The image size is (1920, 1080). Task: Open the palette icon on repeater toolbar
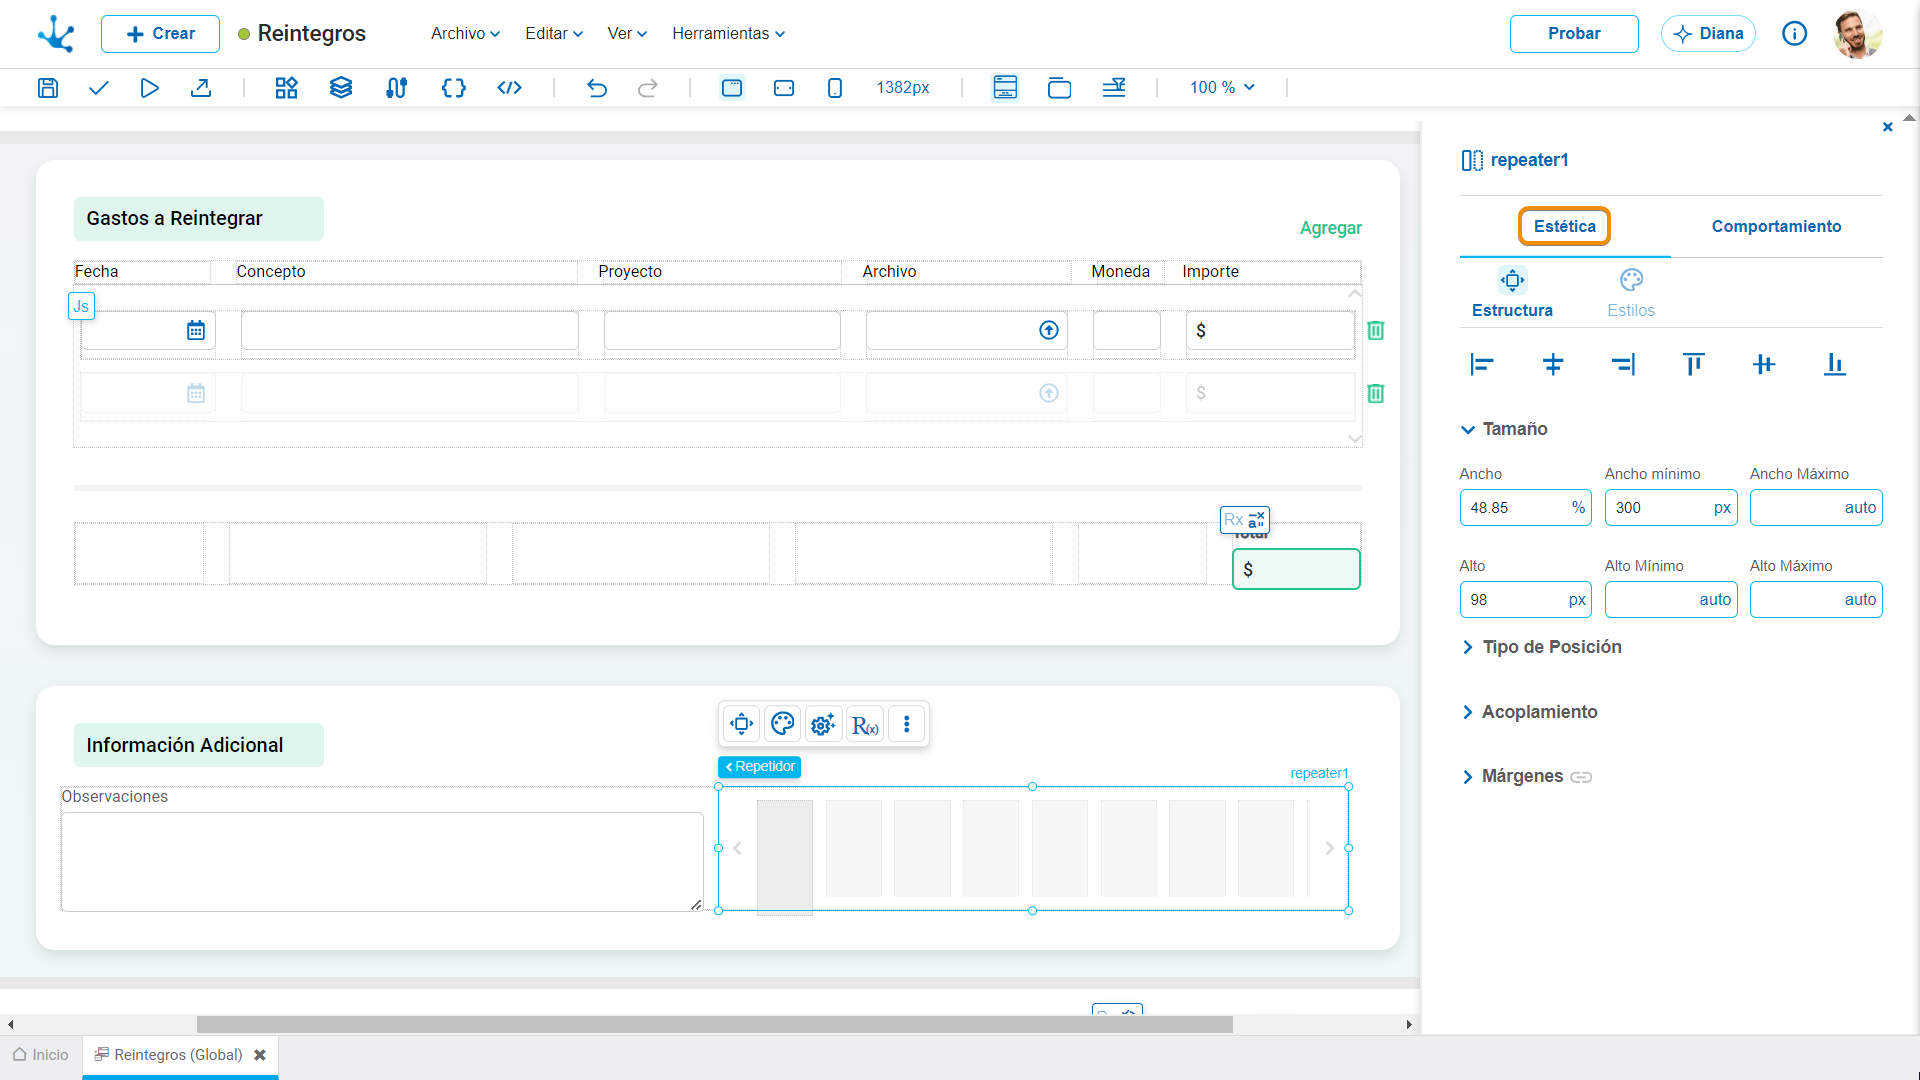coord(783,724)
